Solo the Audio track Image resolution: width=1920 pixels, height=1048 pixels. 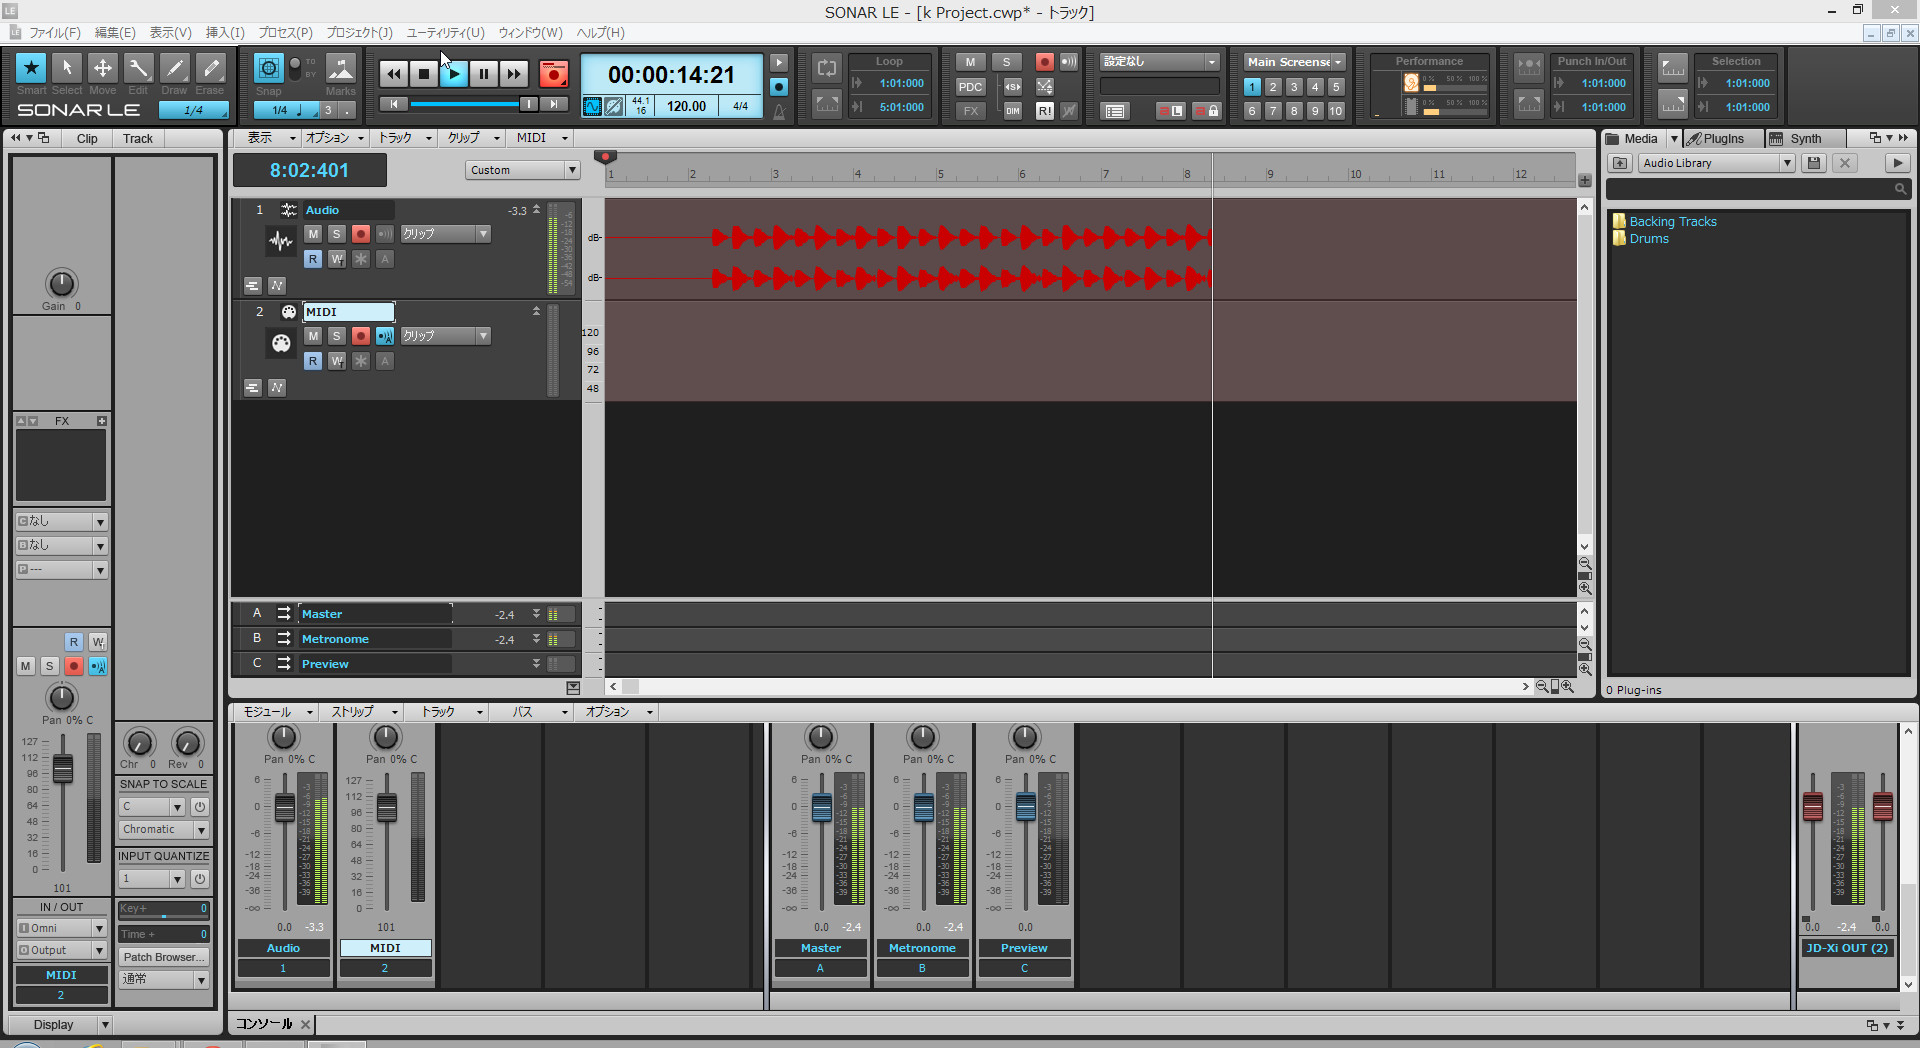pyautogui.click(x=337, y=234)
